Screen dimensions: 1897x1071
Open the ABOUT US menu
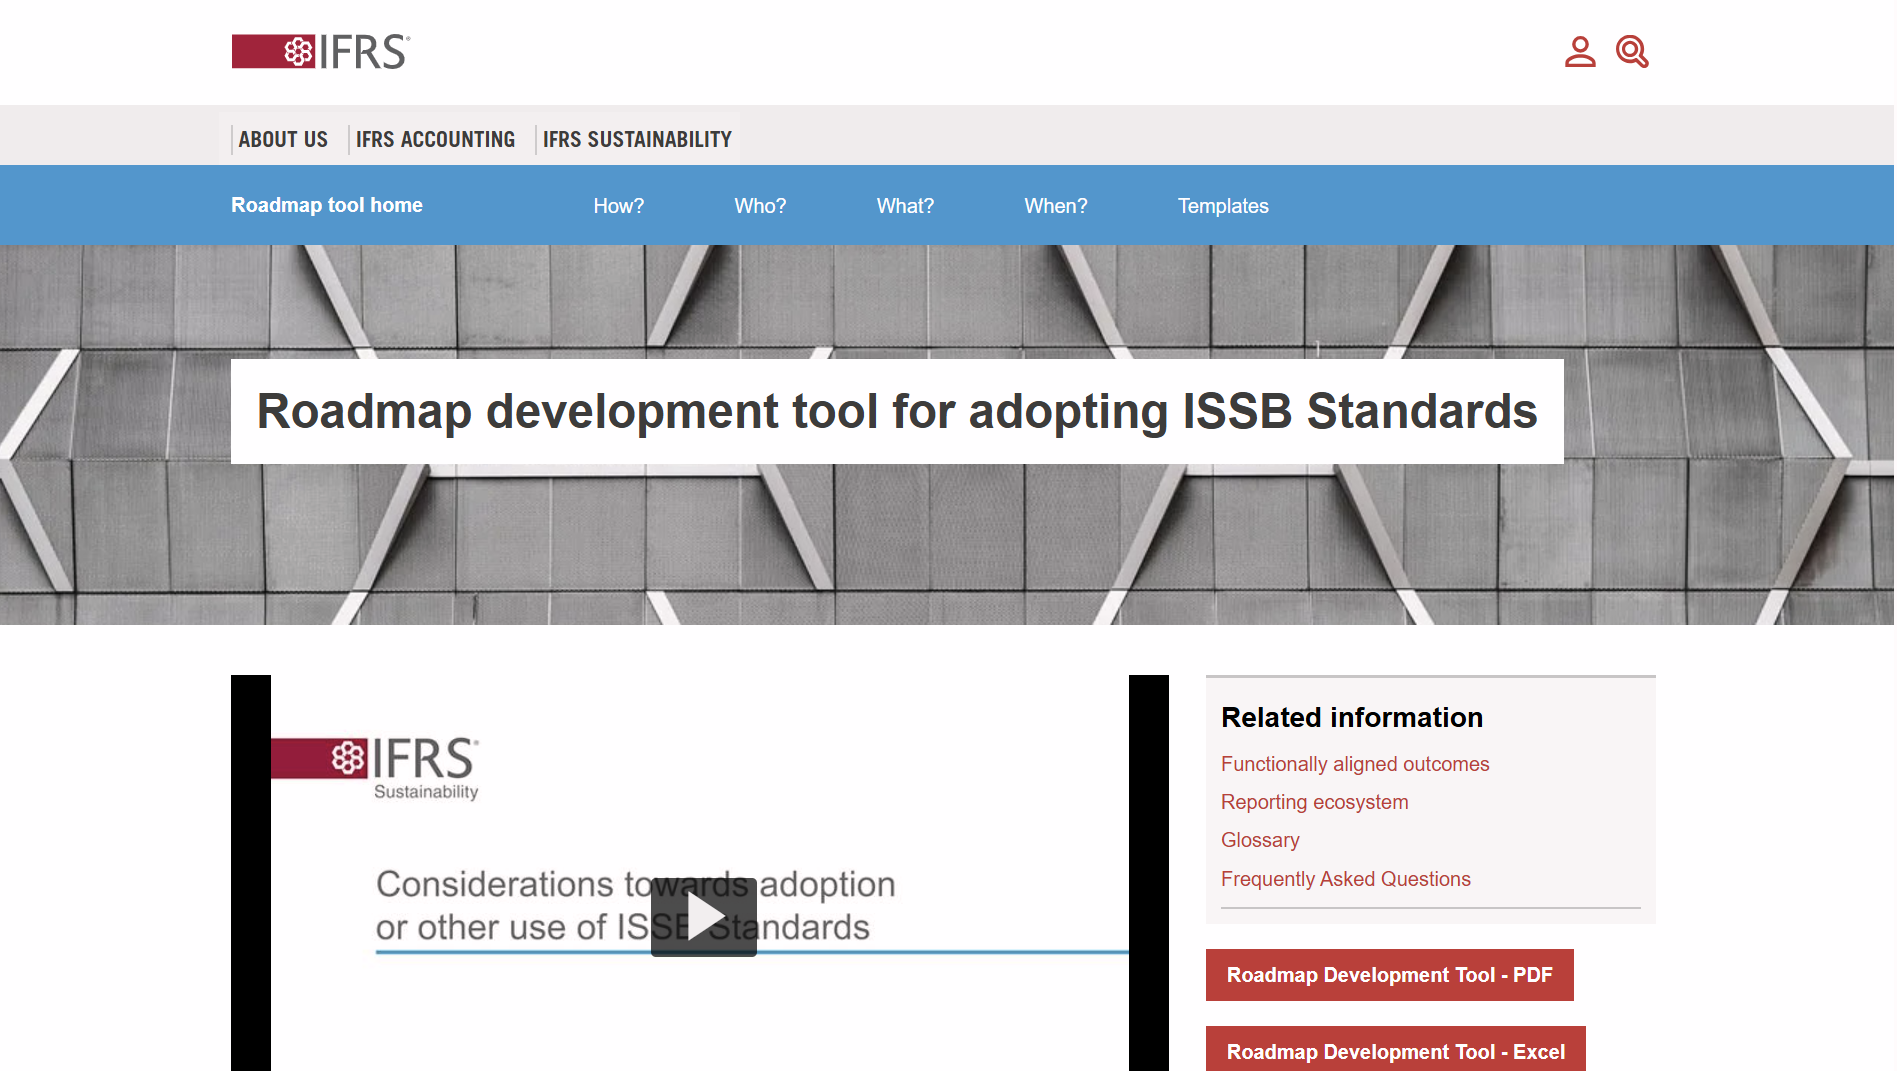[x=283, y=139]
